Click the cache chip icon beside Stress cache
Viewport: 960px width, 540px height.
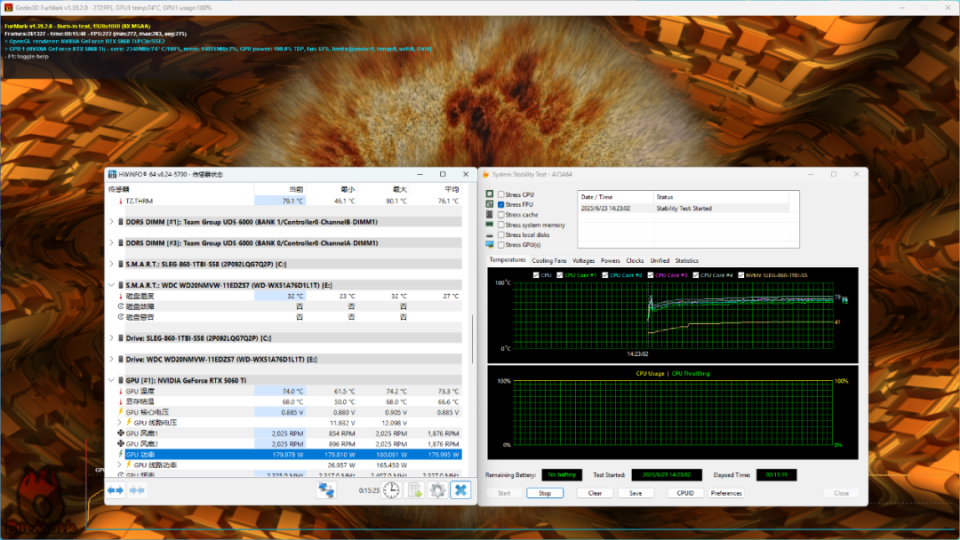(x=489, y=215)
